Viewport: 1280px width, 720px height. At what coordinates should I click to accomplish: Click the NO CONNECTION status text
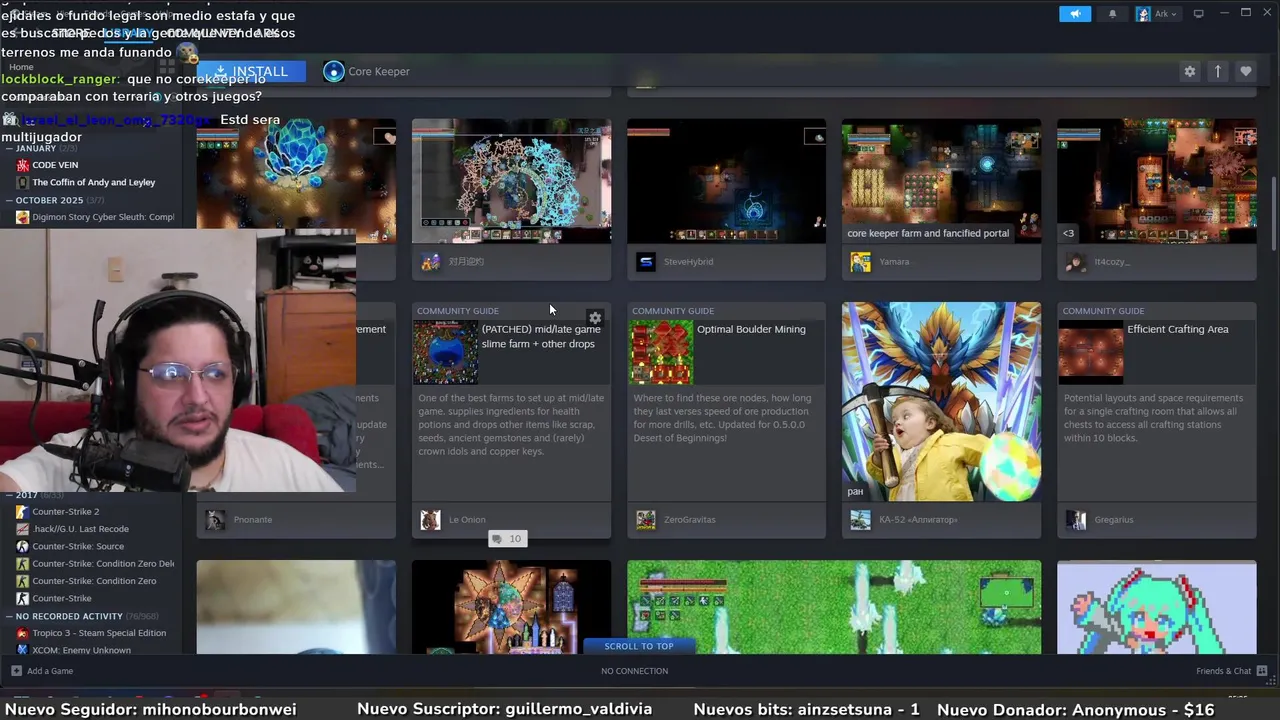point(634,671)
